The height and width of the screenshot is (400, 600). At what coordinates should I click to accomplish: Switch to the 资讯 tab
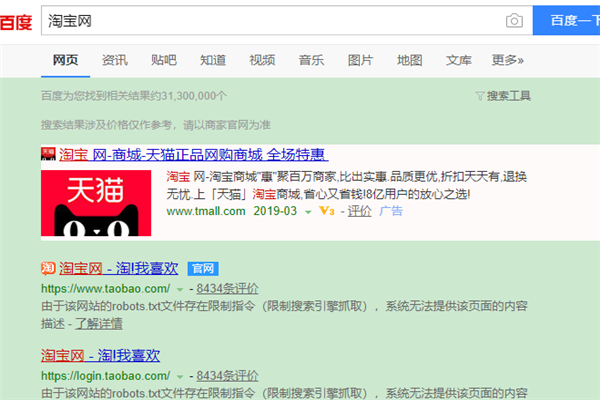(x=114, y=60)
